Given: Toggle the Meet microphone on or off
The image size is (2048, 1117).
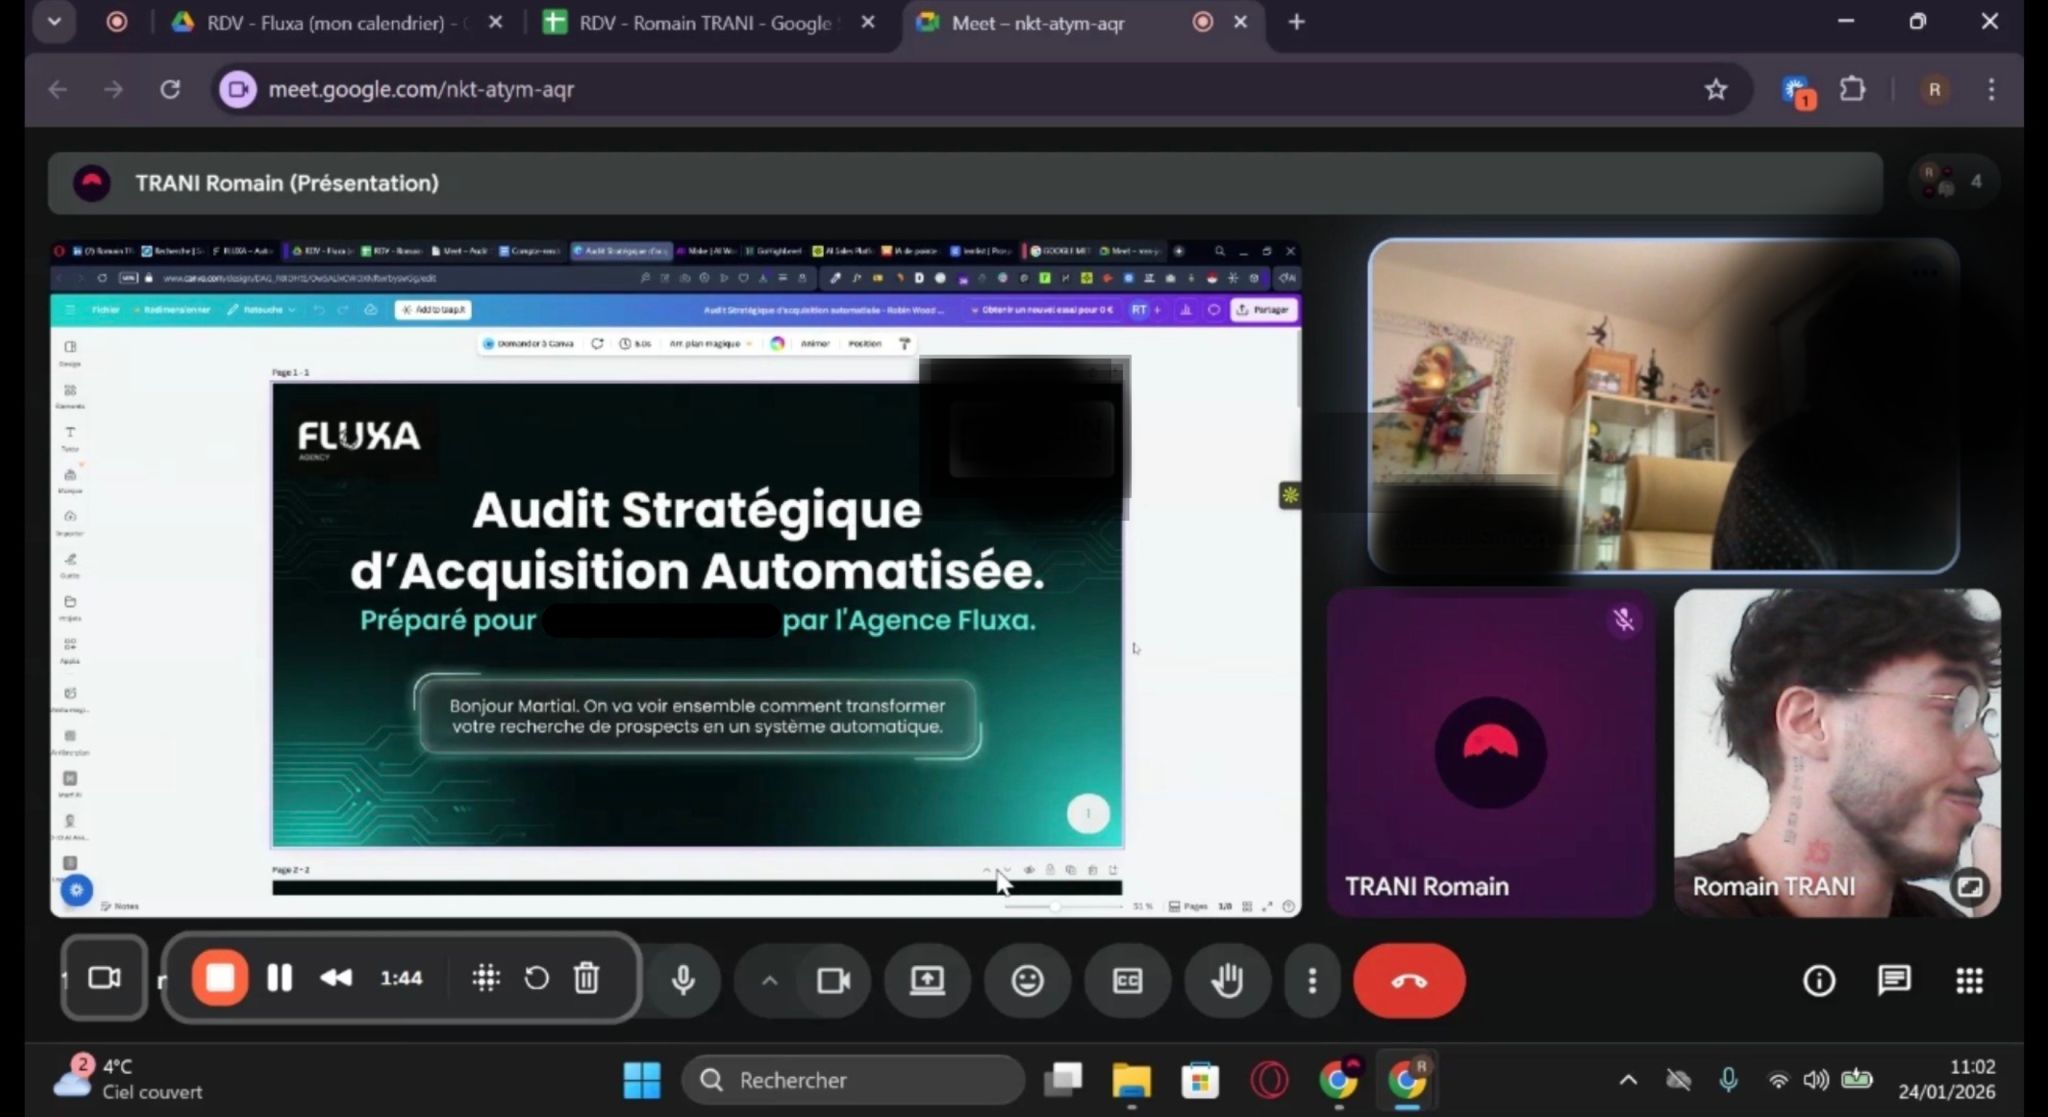Looking at the screenshot, I should [683, 980].
